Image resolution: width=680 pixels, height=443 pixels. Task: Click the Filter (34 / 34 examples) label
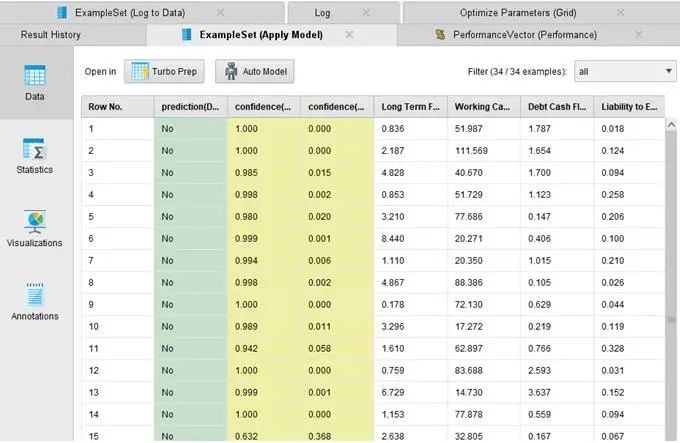tap(517, 72)
